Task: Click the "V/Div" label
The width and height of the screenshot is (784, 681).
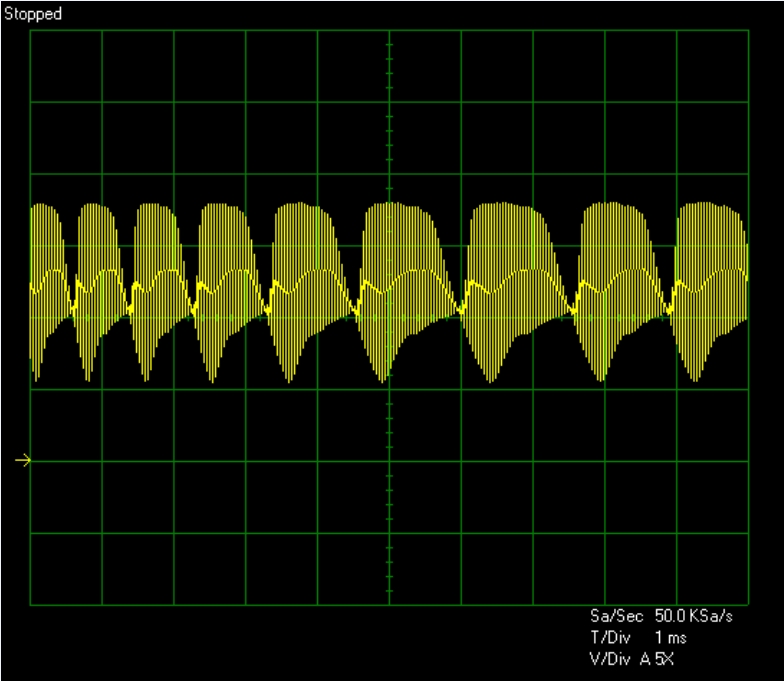Action: pos(610,659)
